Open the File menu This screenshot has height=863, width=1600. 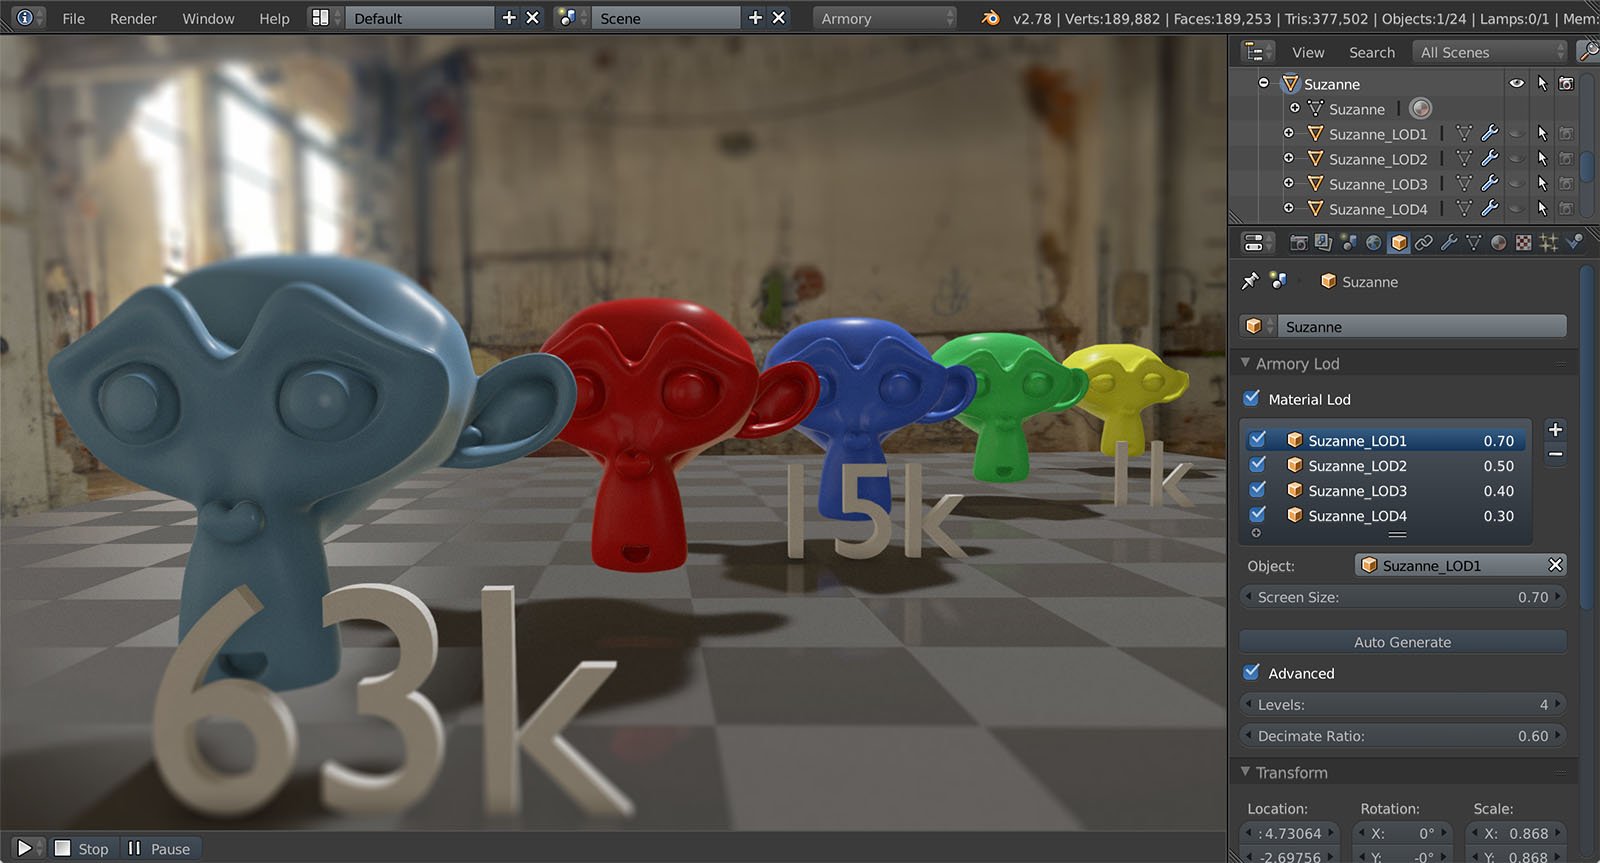(x=73, y=18)
